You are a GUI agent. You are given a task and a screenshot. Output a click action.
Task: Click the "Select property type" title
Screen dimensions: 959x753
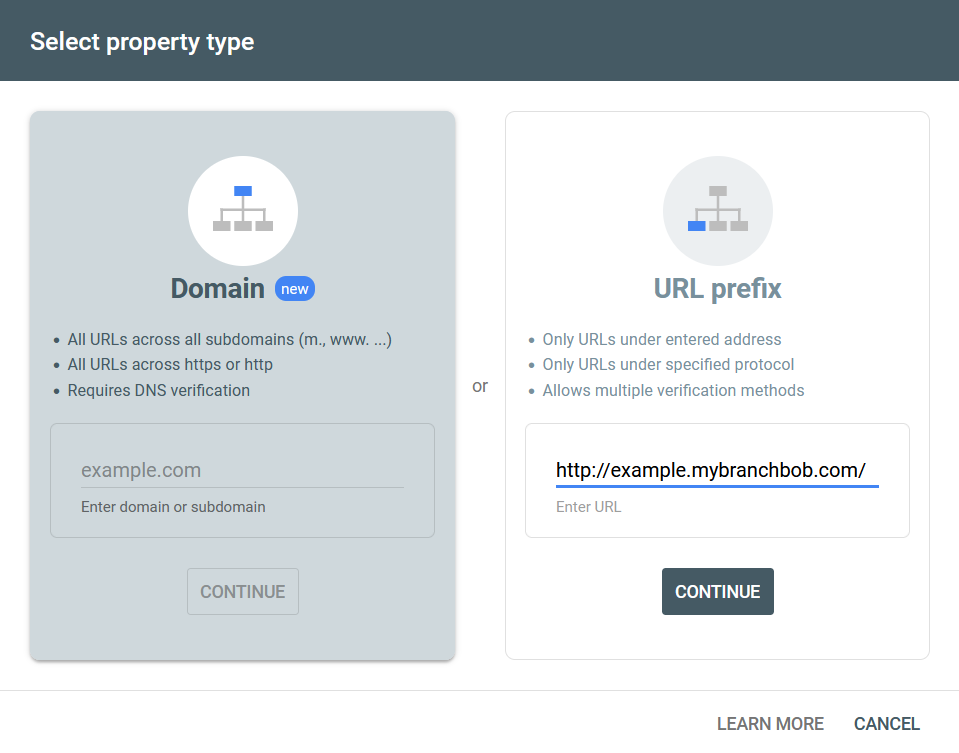tap(142, 42)
